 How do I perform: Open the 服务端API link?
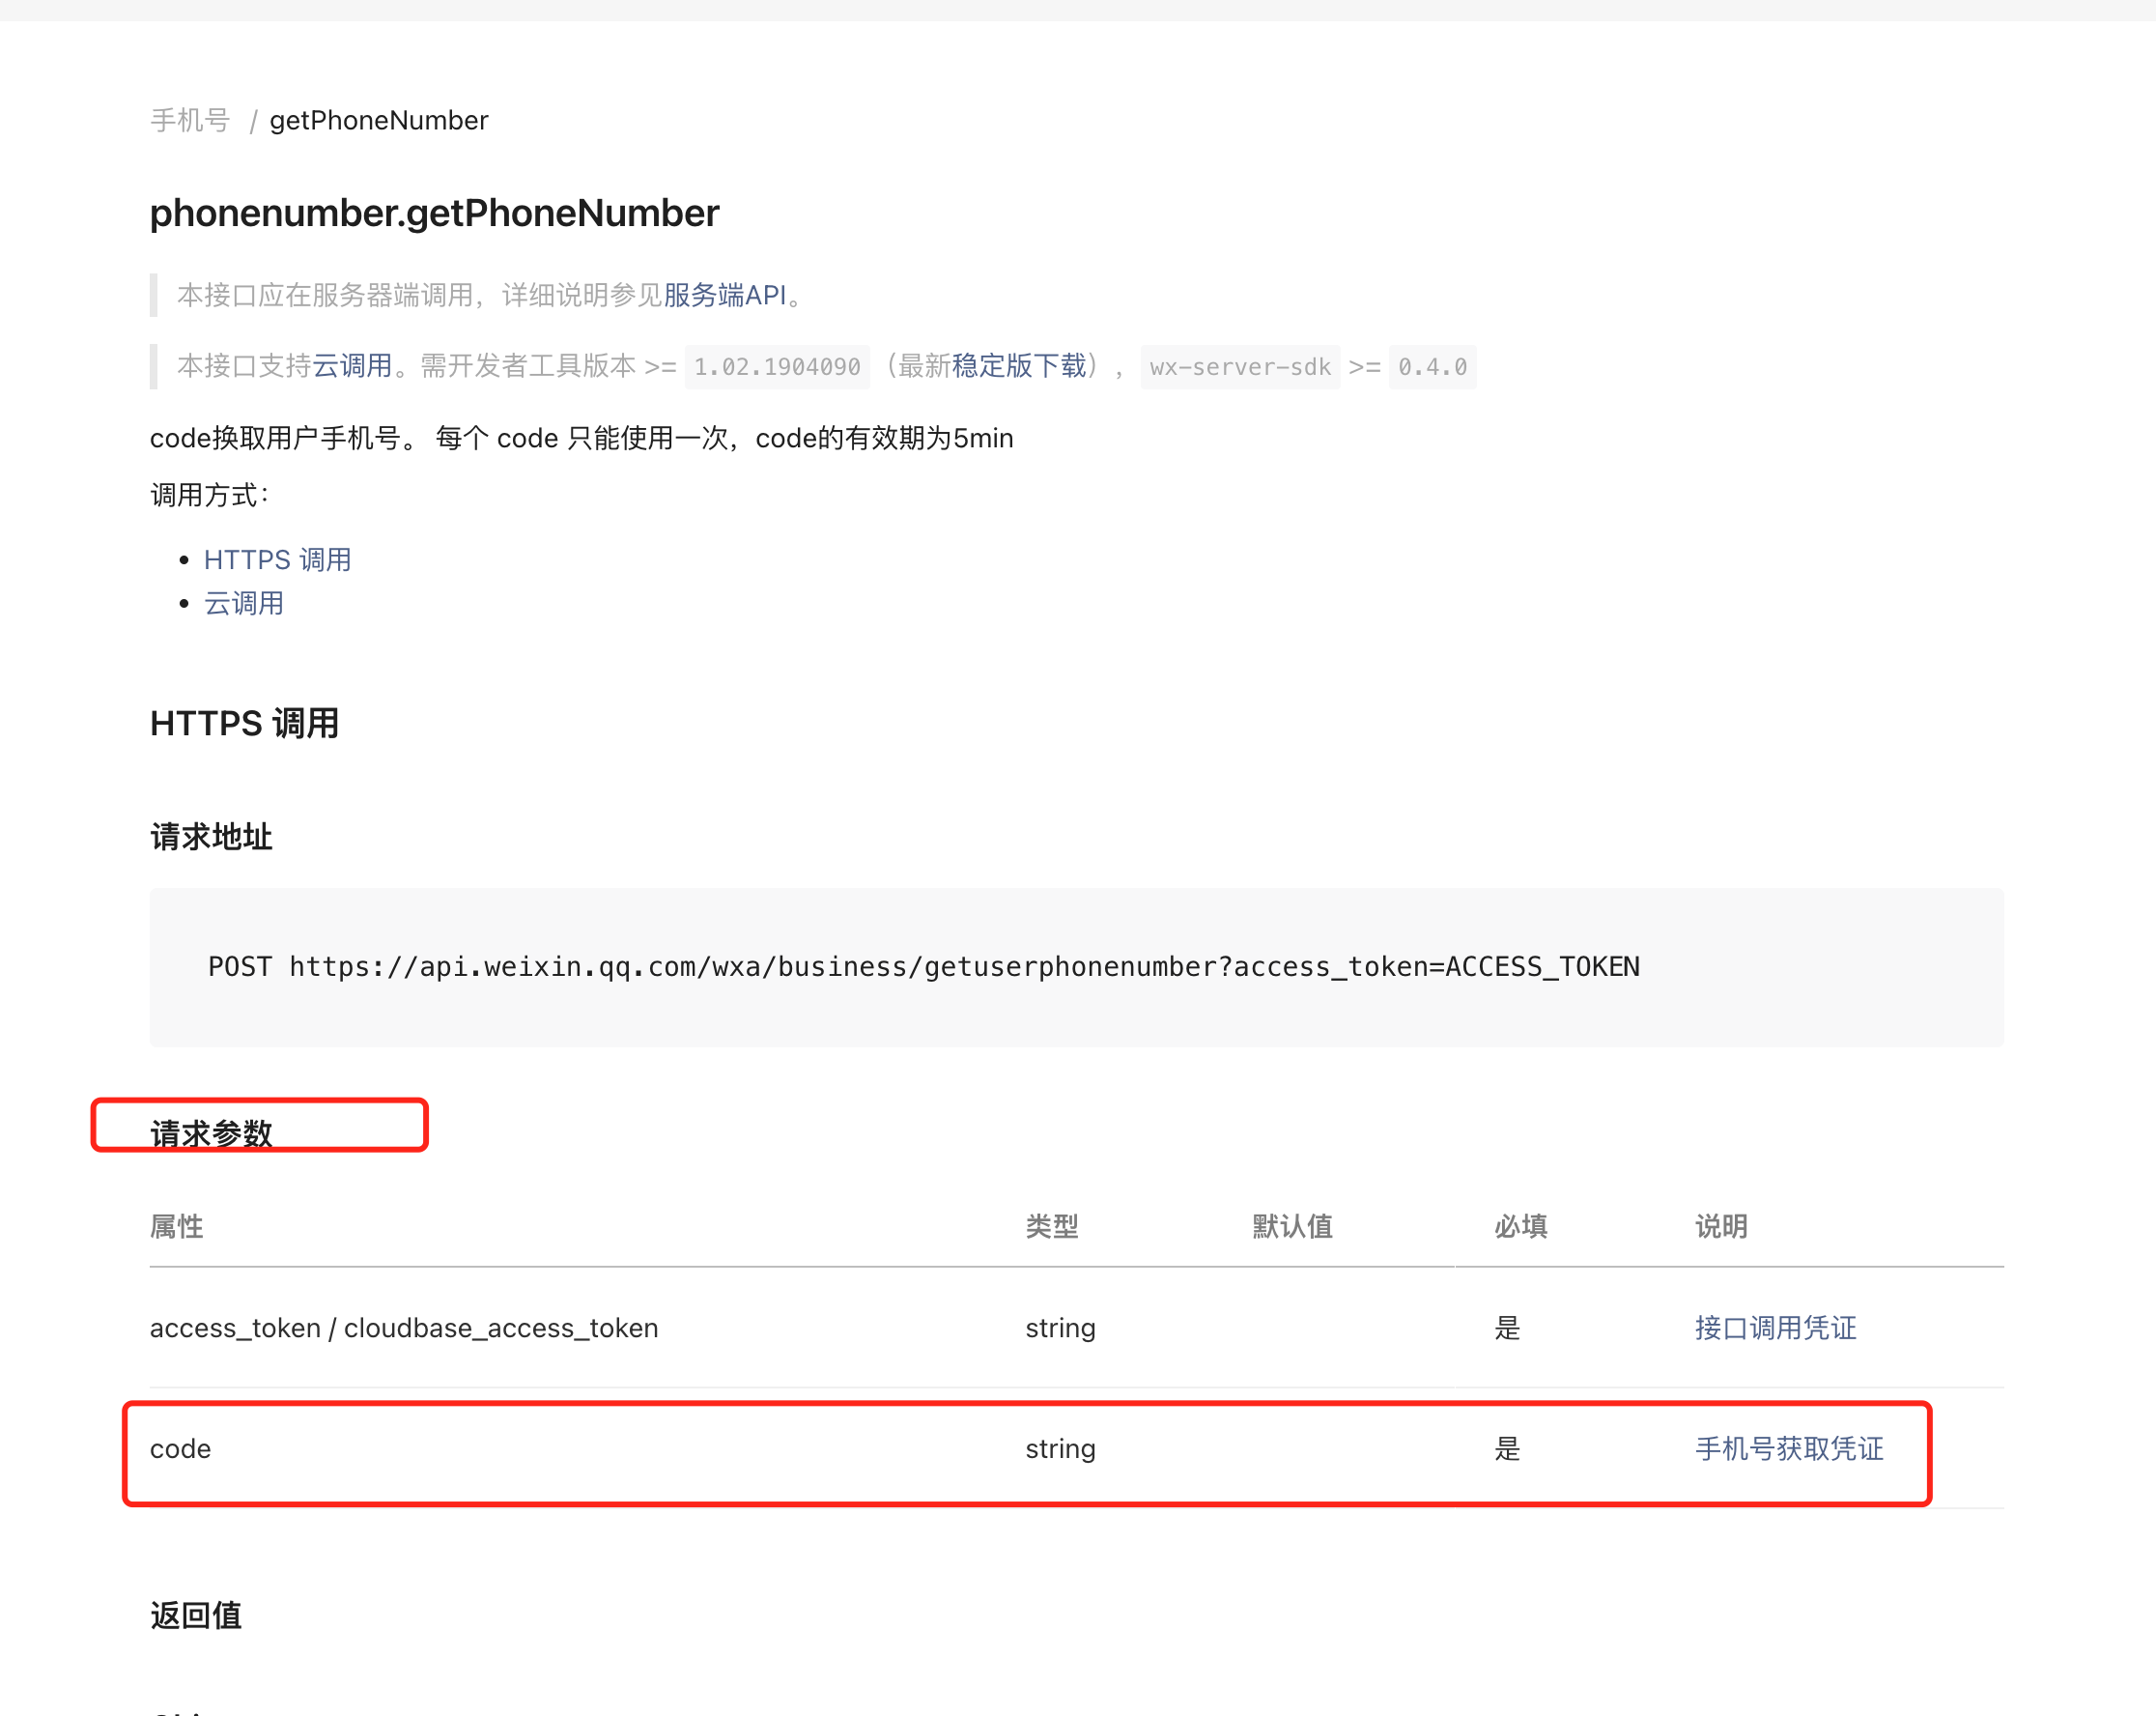point(725,295)
